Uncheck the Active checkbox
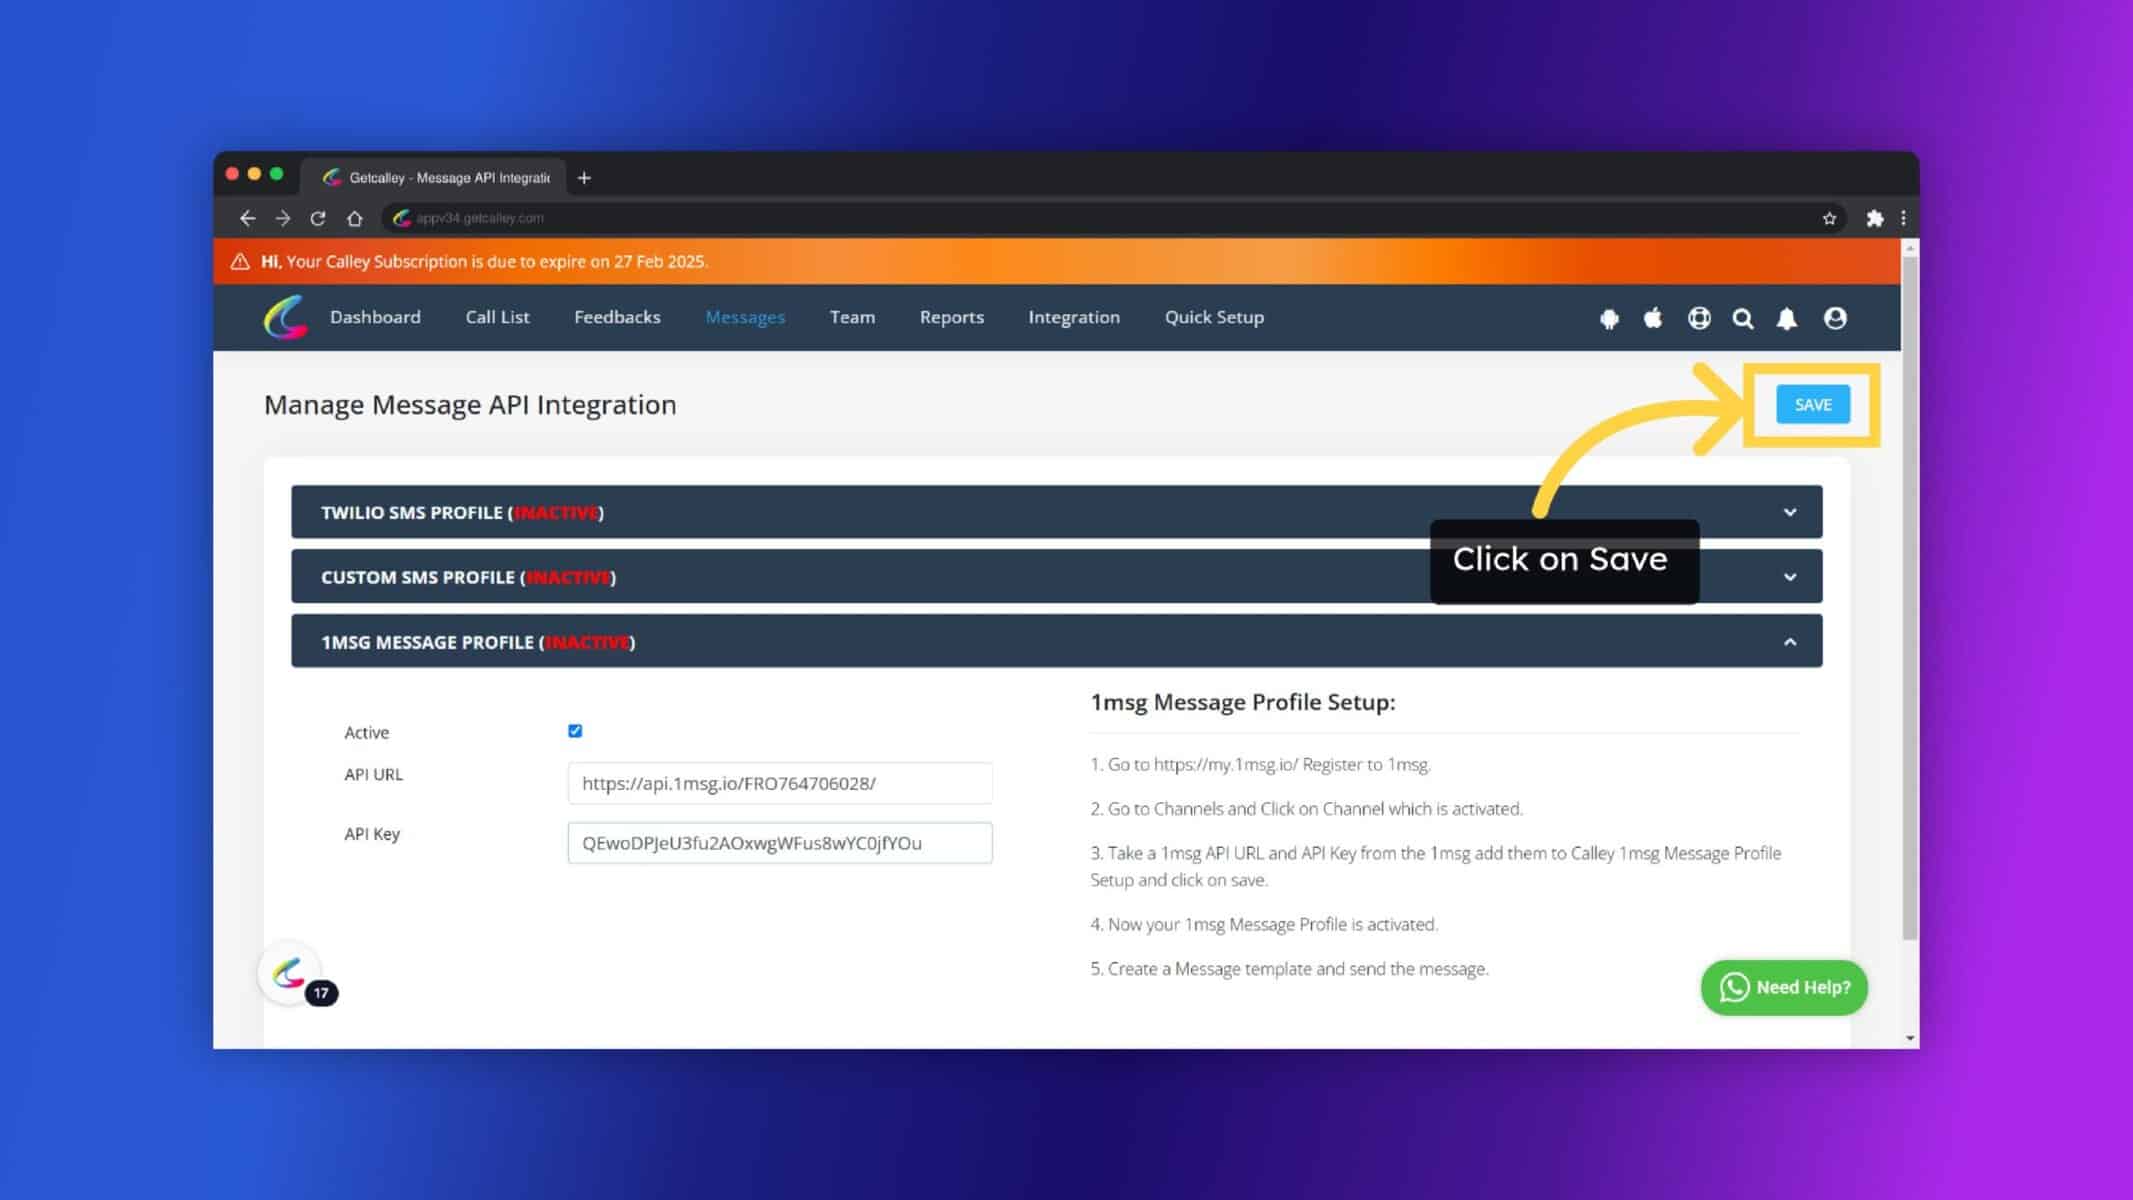 575,731
